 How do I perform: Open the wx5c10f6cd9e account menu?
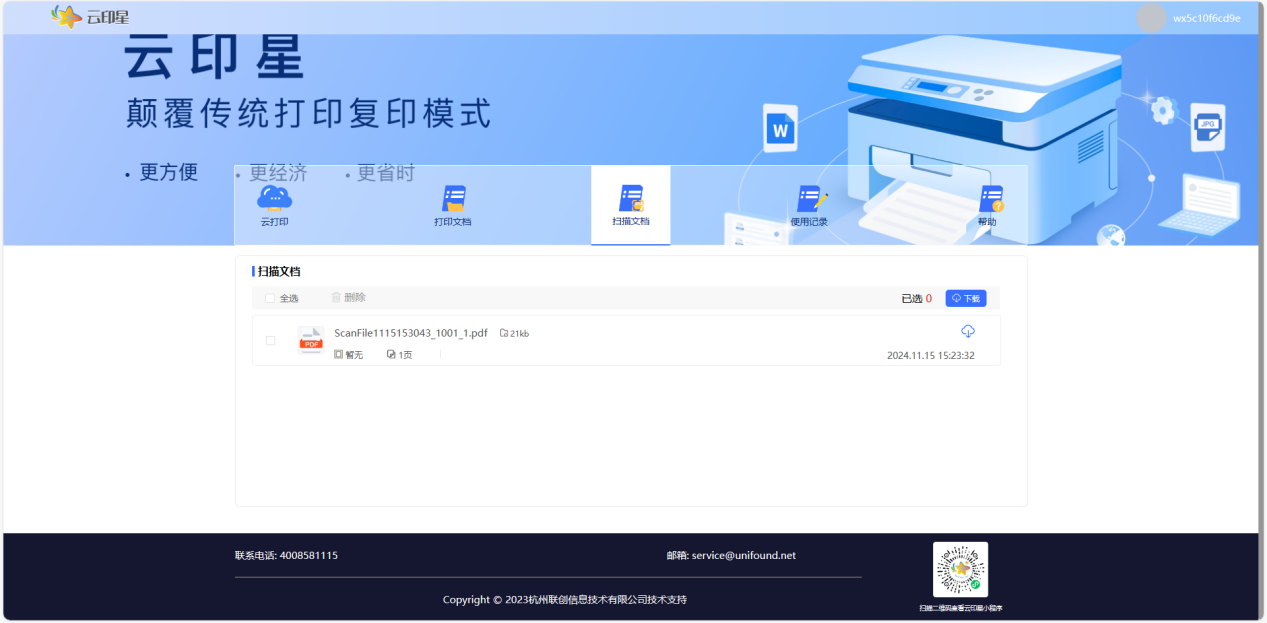[1207, 18]
